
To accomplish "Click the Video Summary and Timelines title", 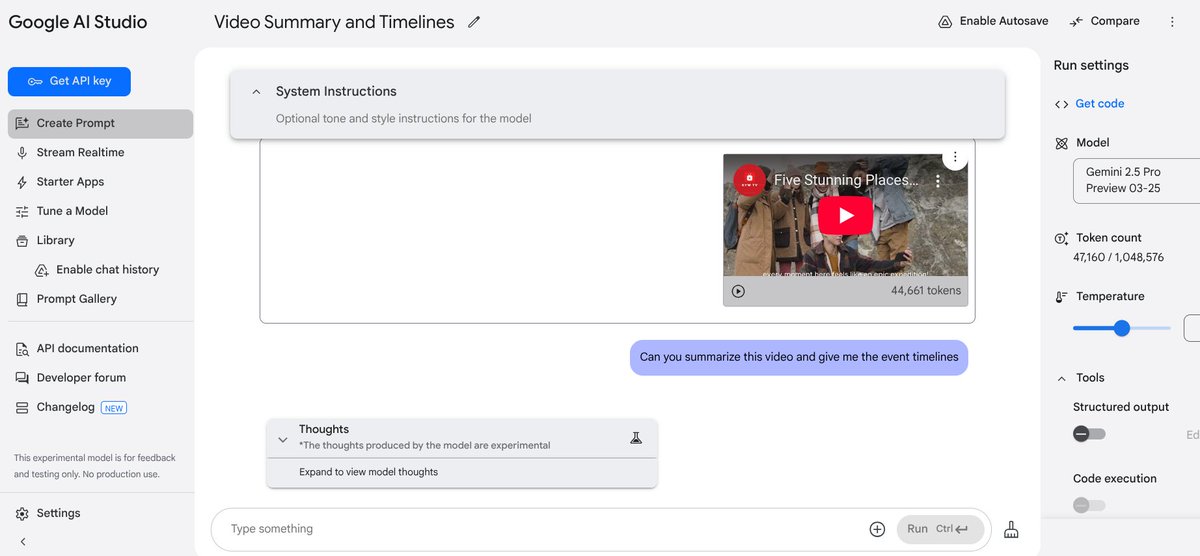I will (x=334, y=22).
